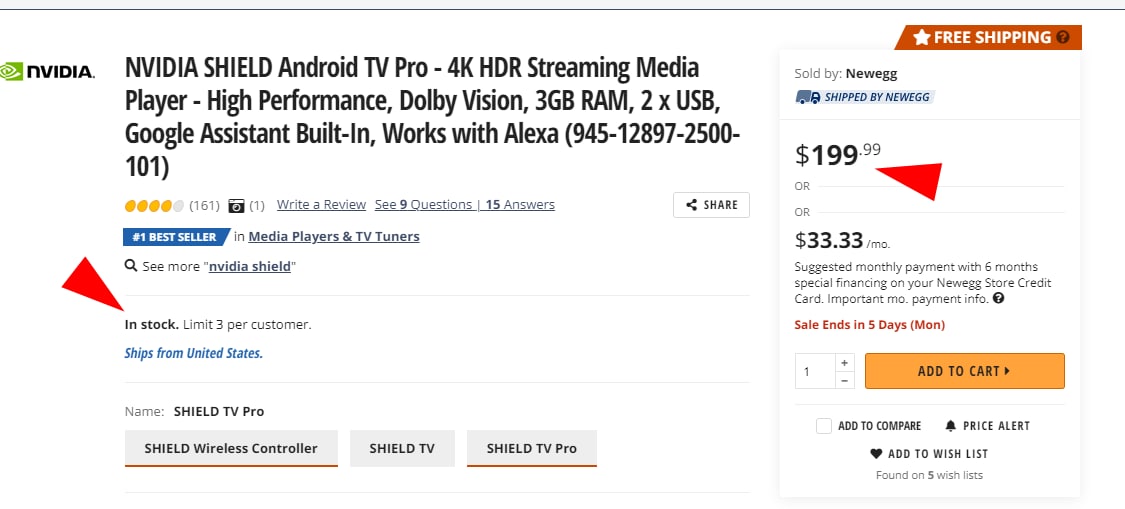Tick the Add to Compare checkbox
Screen dimensions: 1125x509
pyautogui.click(x=824, y=426)
